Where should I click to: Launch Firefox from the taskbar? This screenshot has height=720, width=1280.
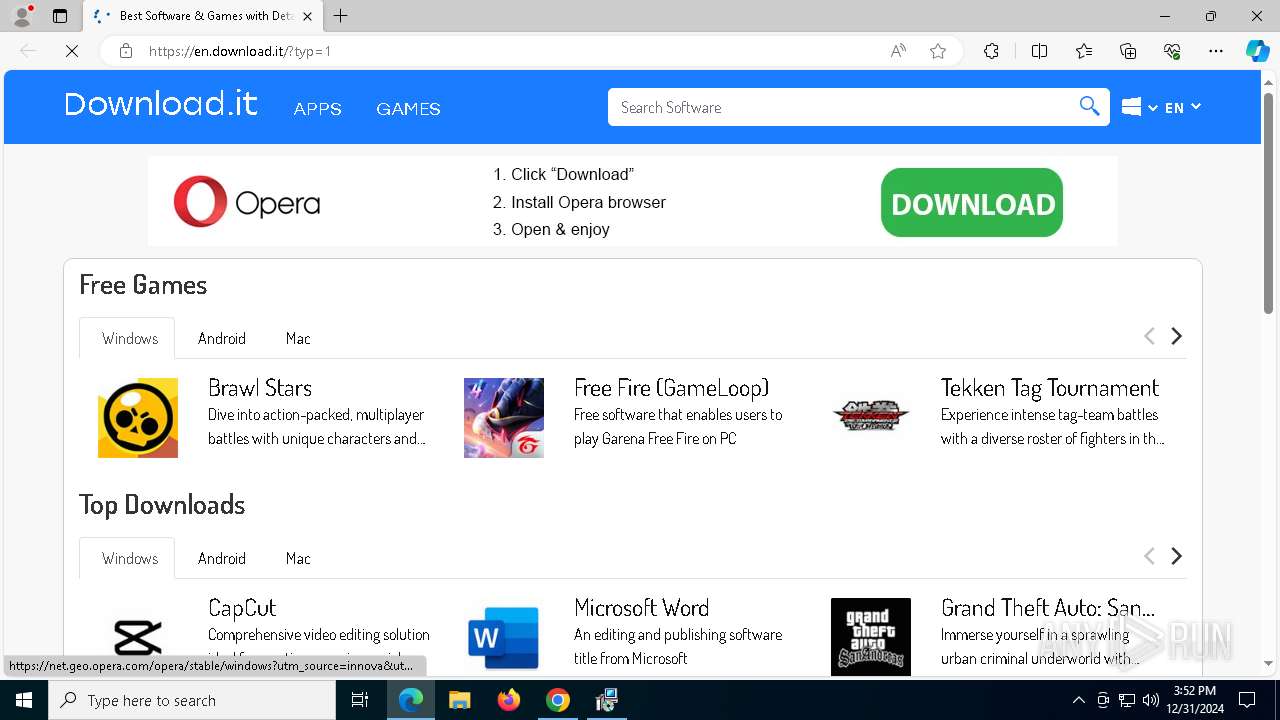[509, 700]
